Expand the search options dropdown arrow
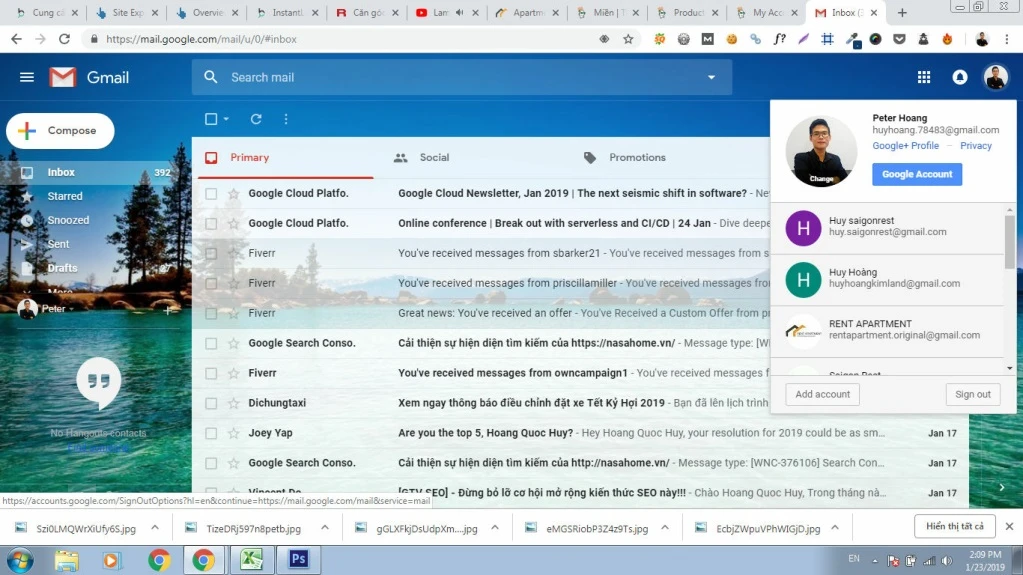Viewport: 1023px width, 575px height. (x=712, y=77)
